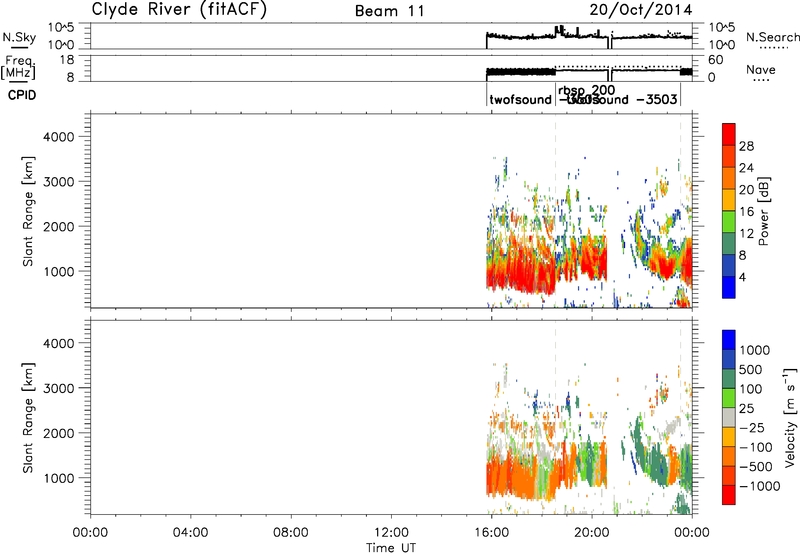The image size is (800, 554).
Task: Click the "Power [dB]" colorbar title
Action: click(x=764, y=211)
